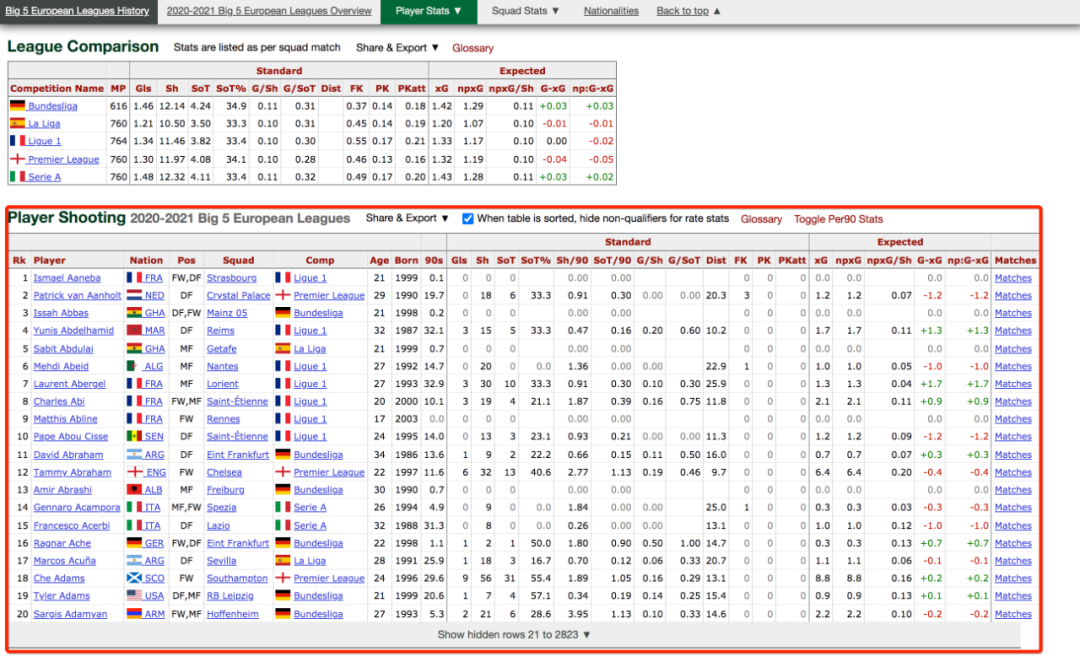The width and height of the screenshot is (1080, 657).
Task: Open Tammy Abraham player page
Action: (x=72, y=472)
